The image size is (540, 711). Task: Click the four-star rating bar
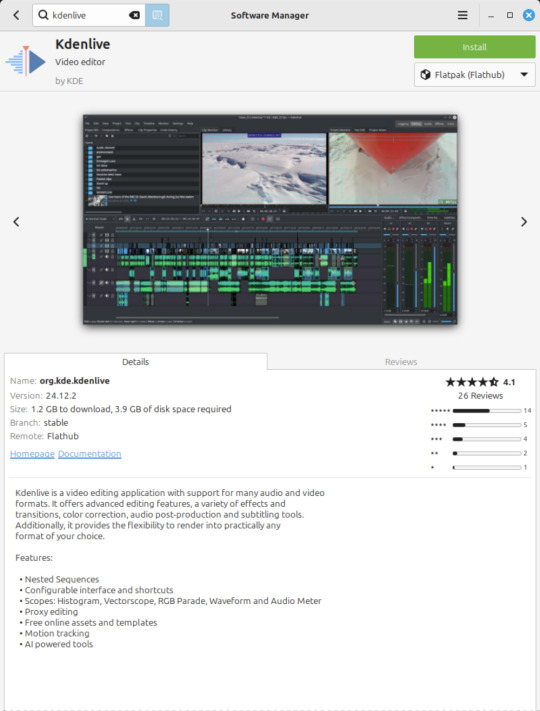(486, 425)
